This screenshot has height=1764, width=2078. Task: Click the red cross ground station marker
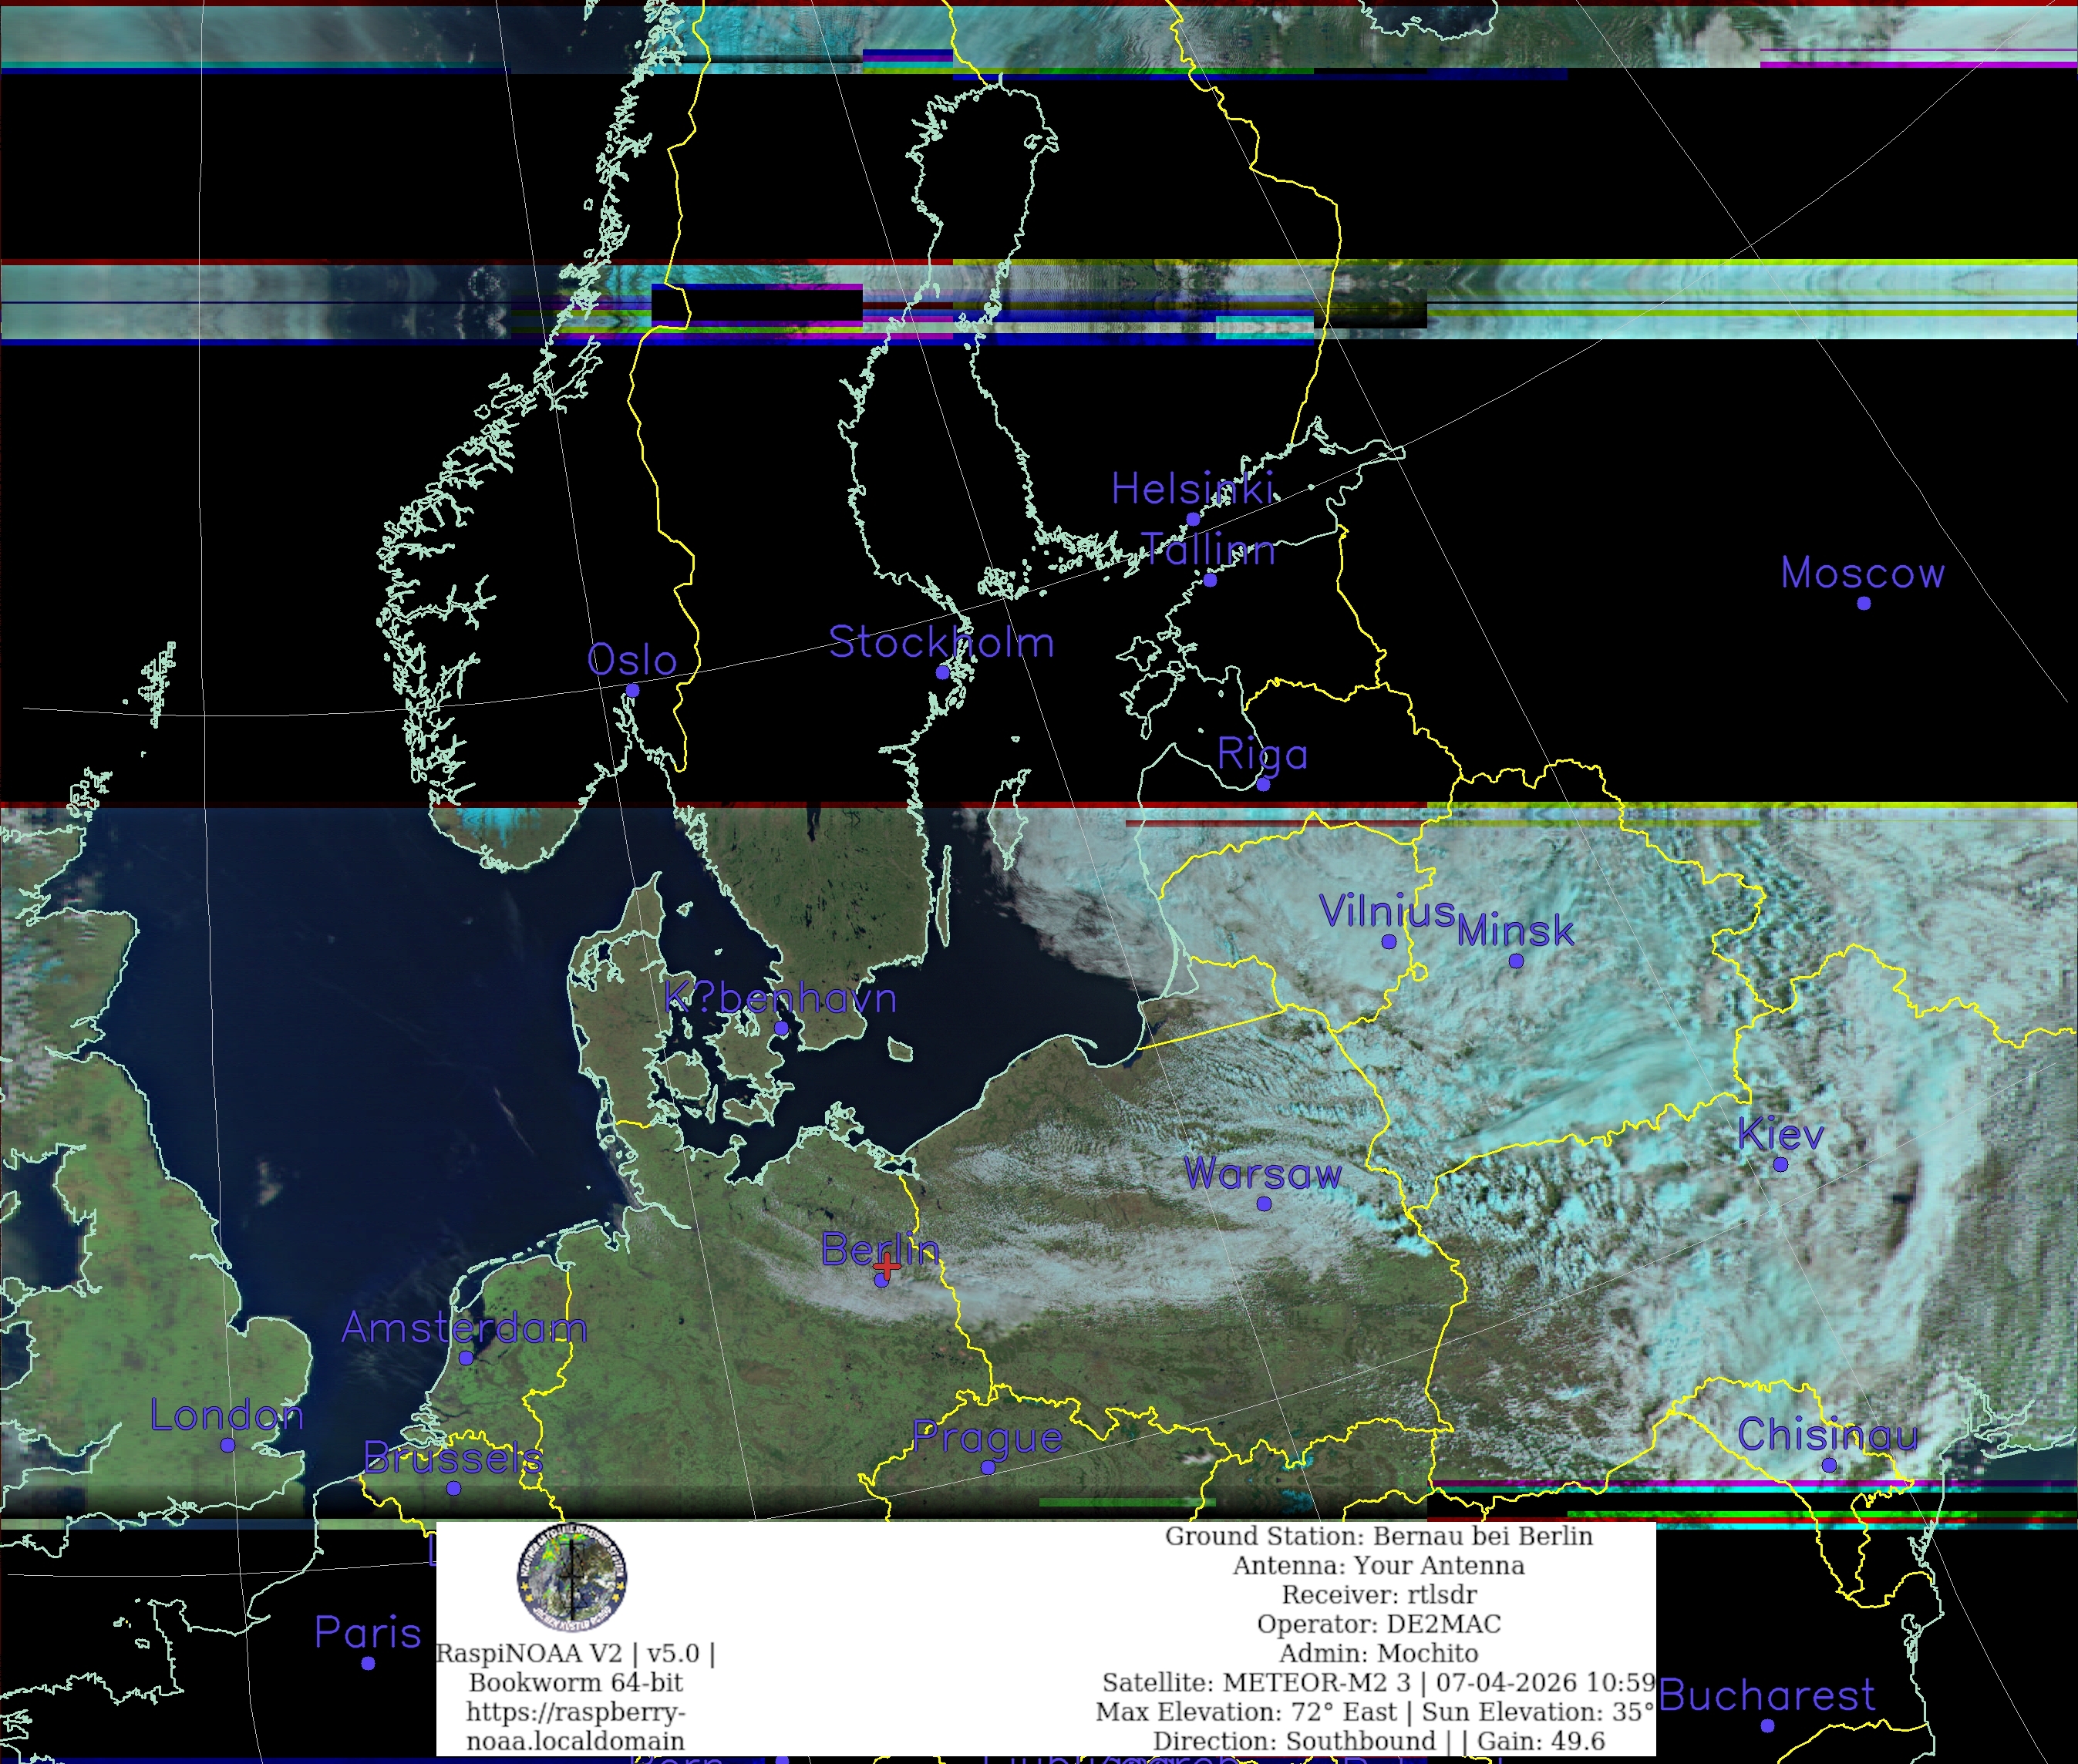click(x=886, y=1266)
